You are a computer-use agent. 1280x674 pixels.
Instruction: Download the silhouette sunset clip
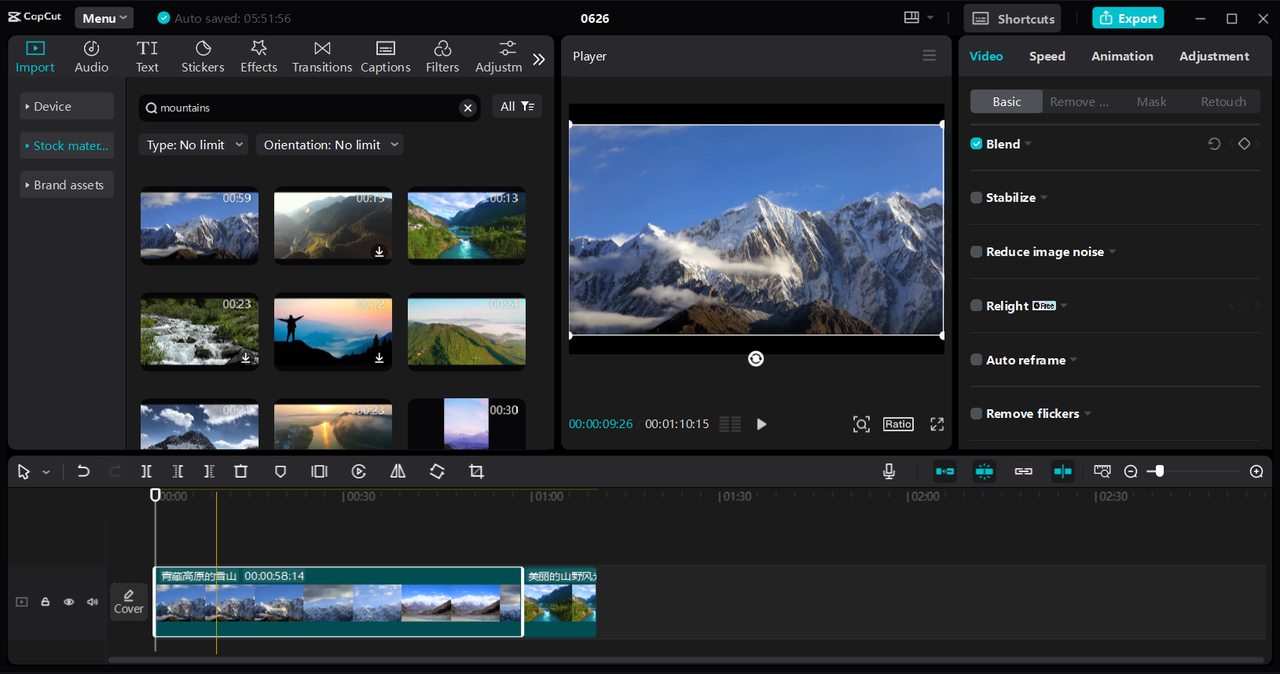click(379, 358)
